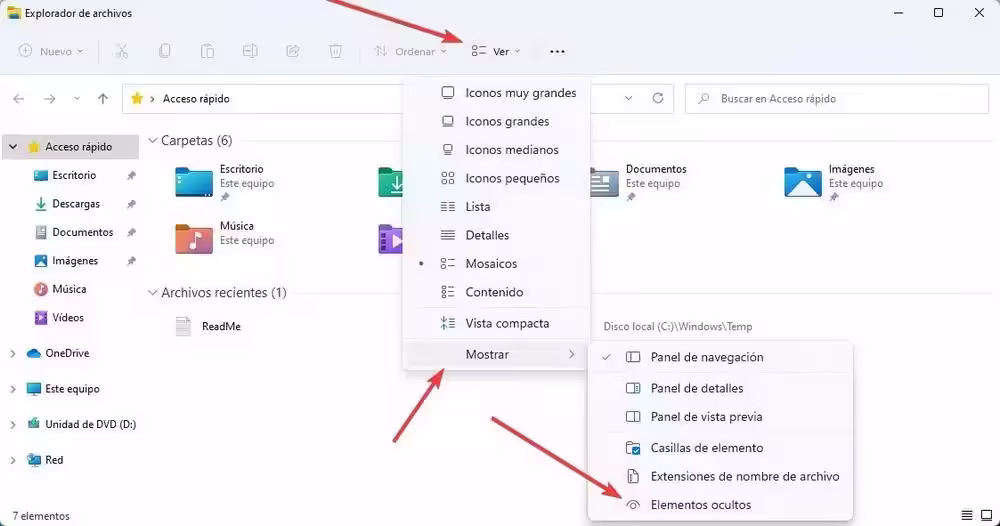Click the refresh icon beside address bar
The width and height of the screenshot is (1000, 526).
[657, 99]
